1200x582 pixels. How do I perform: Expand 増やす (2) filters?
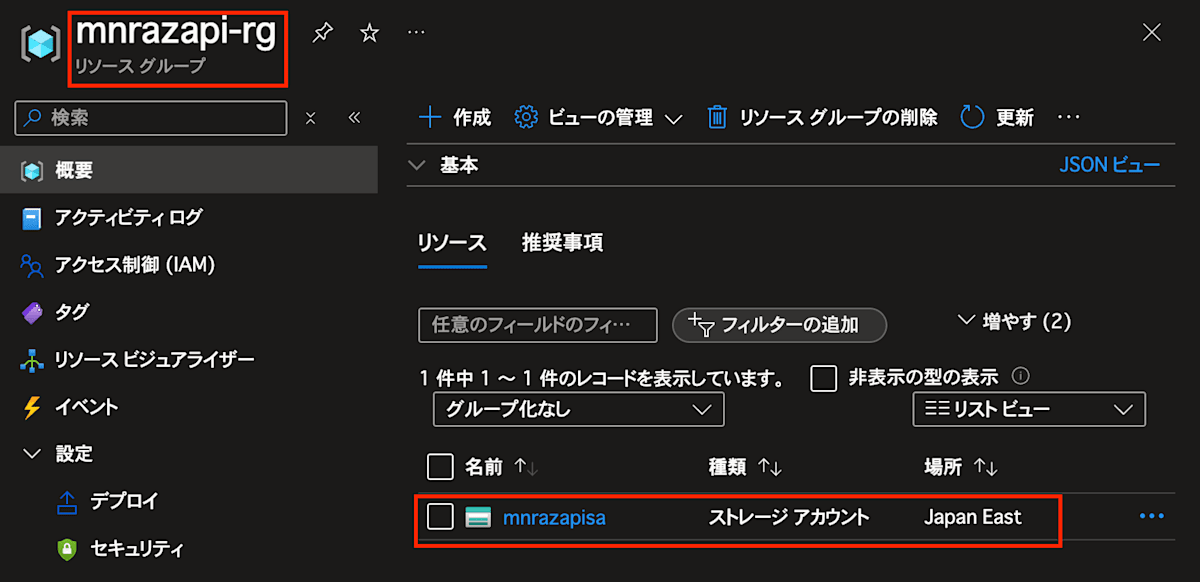tap(1014, 321)
